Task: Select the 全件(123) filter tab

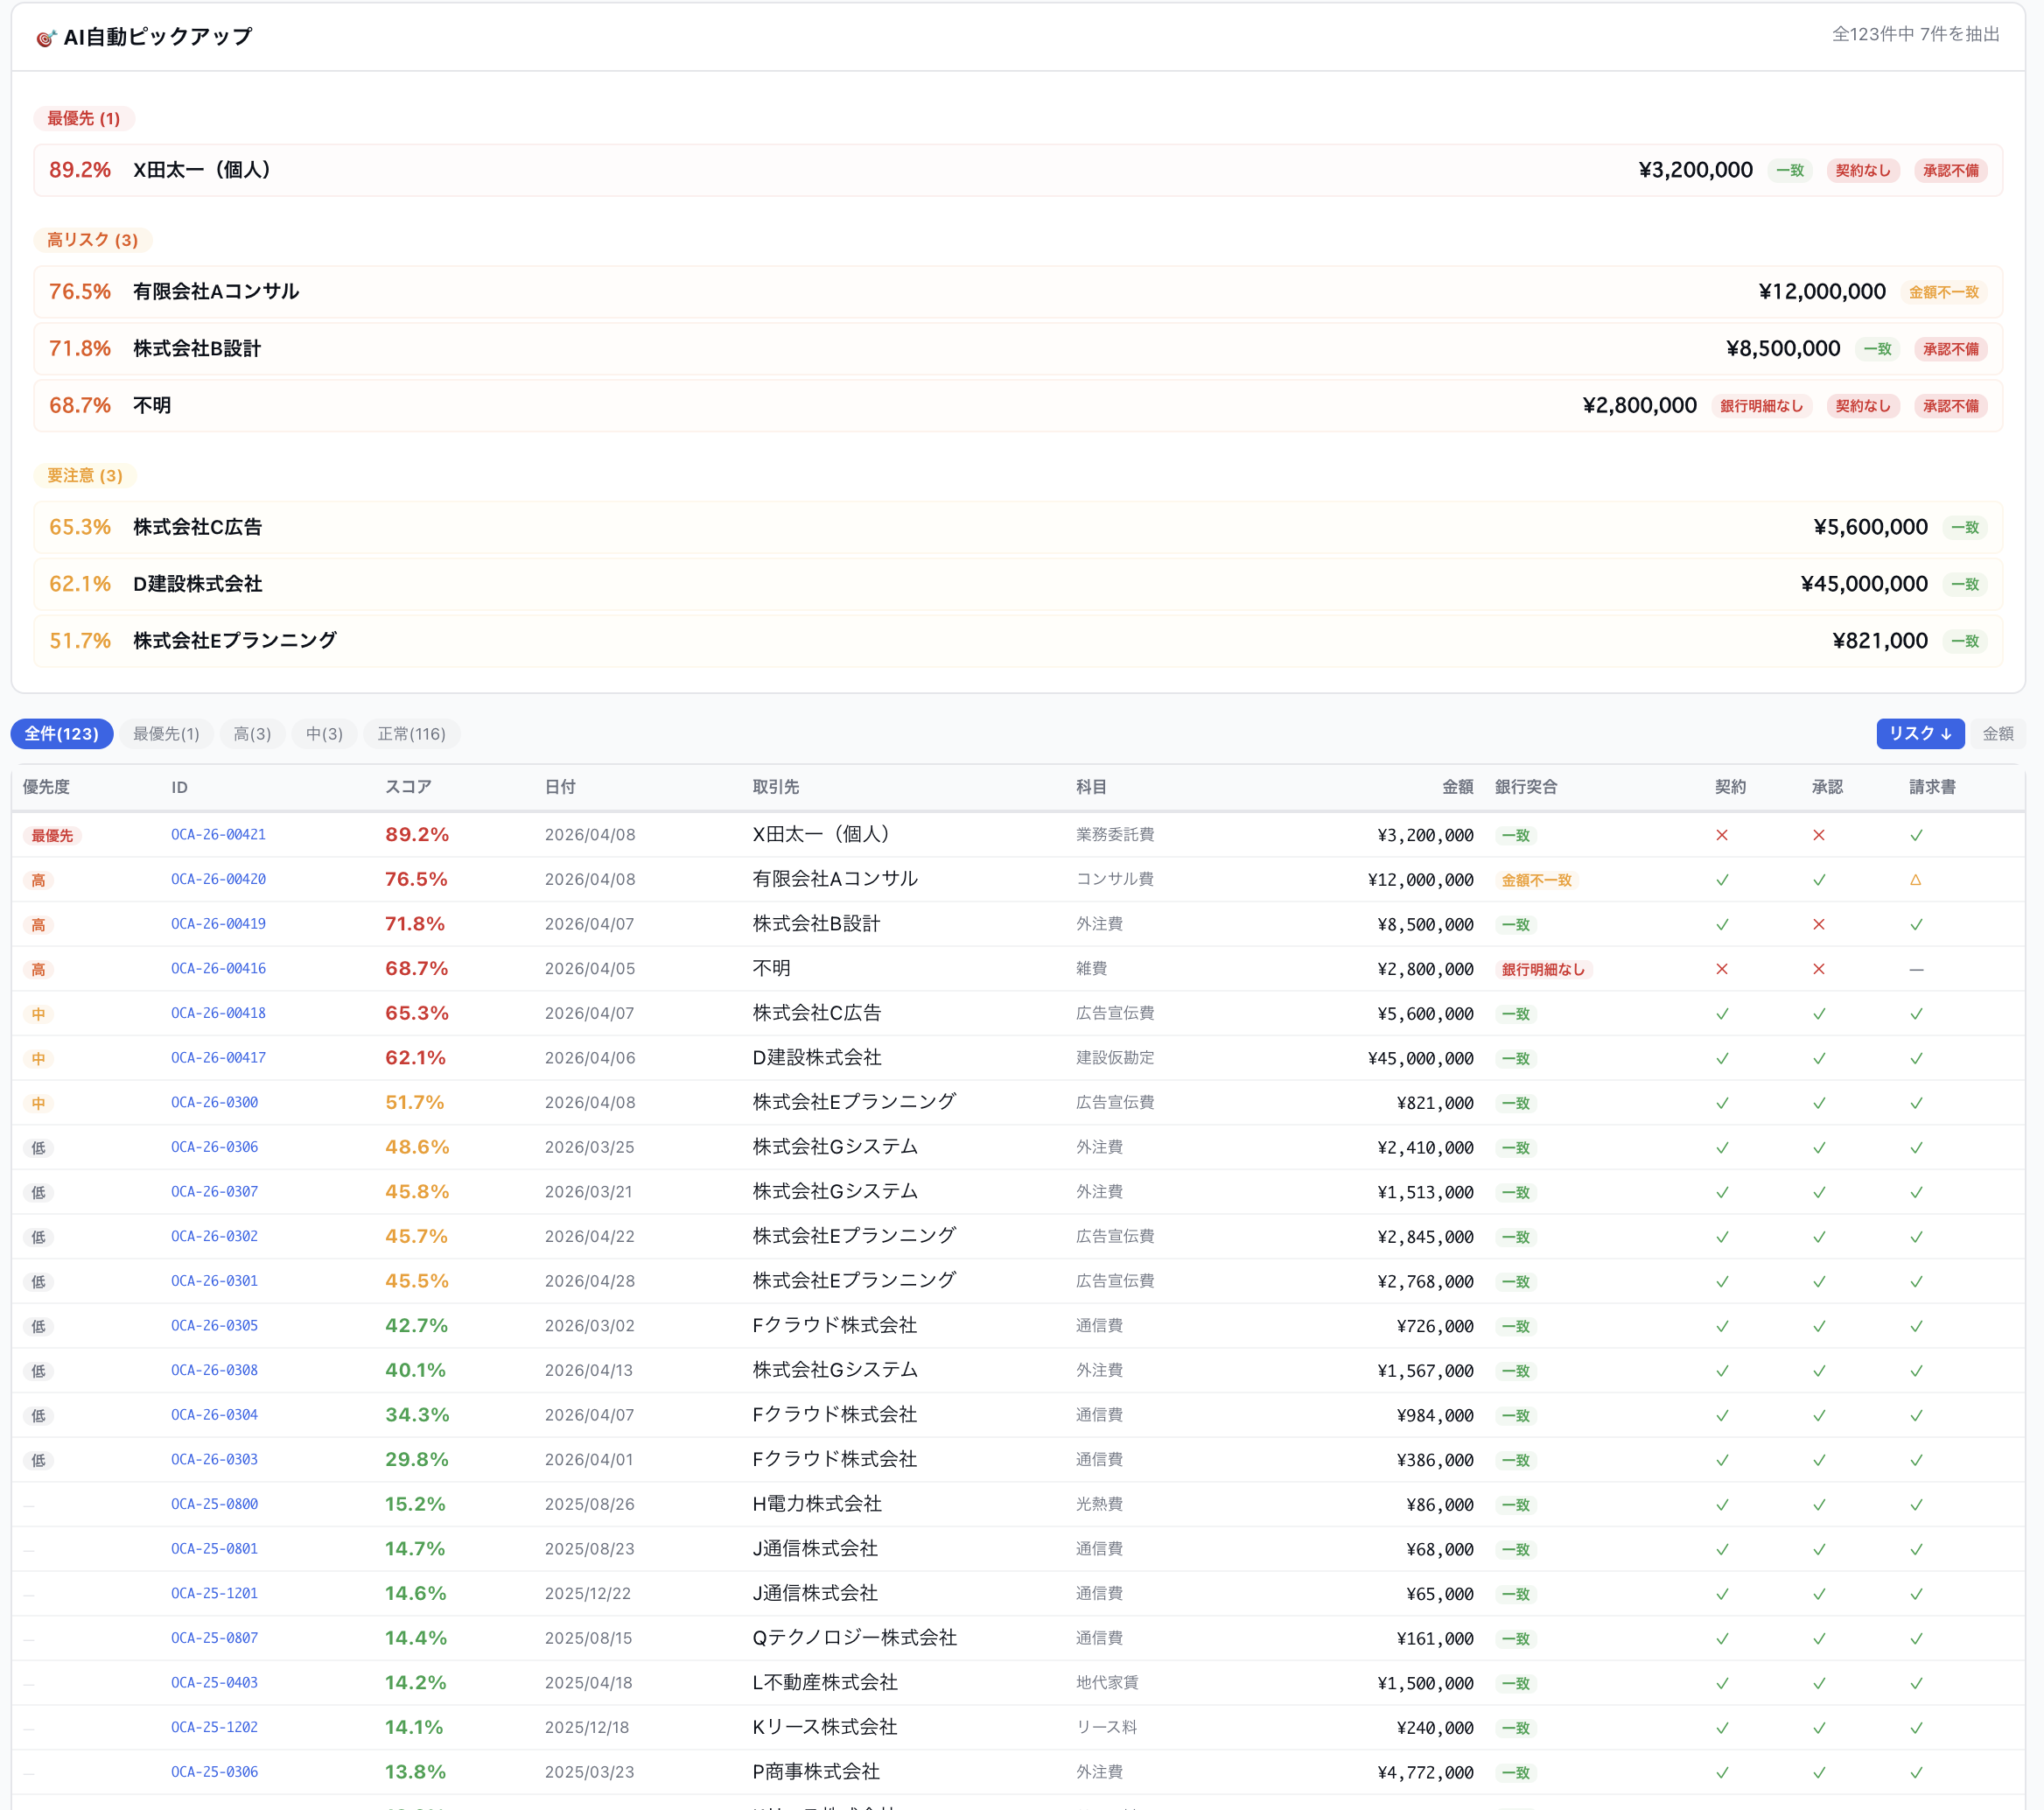Action: coord(62,734)
